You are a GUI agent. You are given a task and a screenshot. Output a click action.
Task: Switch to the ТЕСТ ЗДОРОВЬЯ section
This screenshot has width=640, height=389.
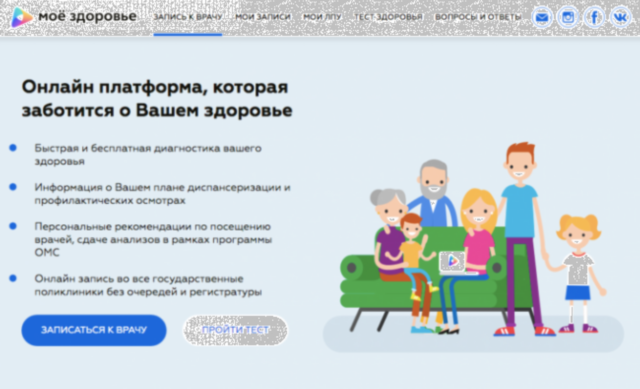pyautogui.click(x=388, y=17)
